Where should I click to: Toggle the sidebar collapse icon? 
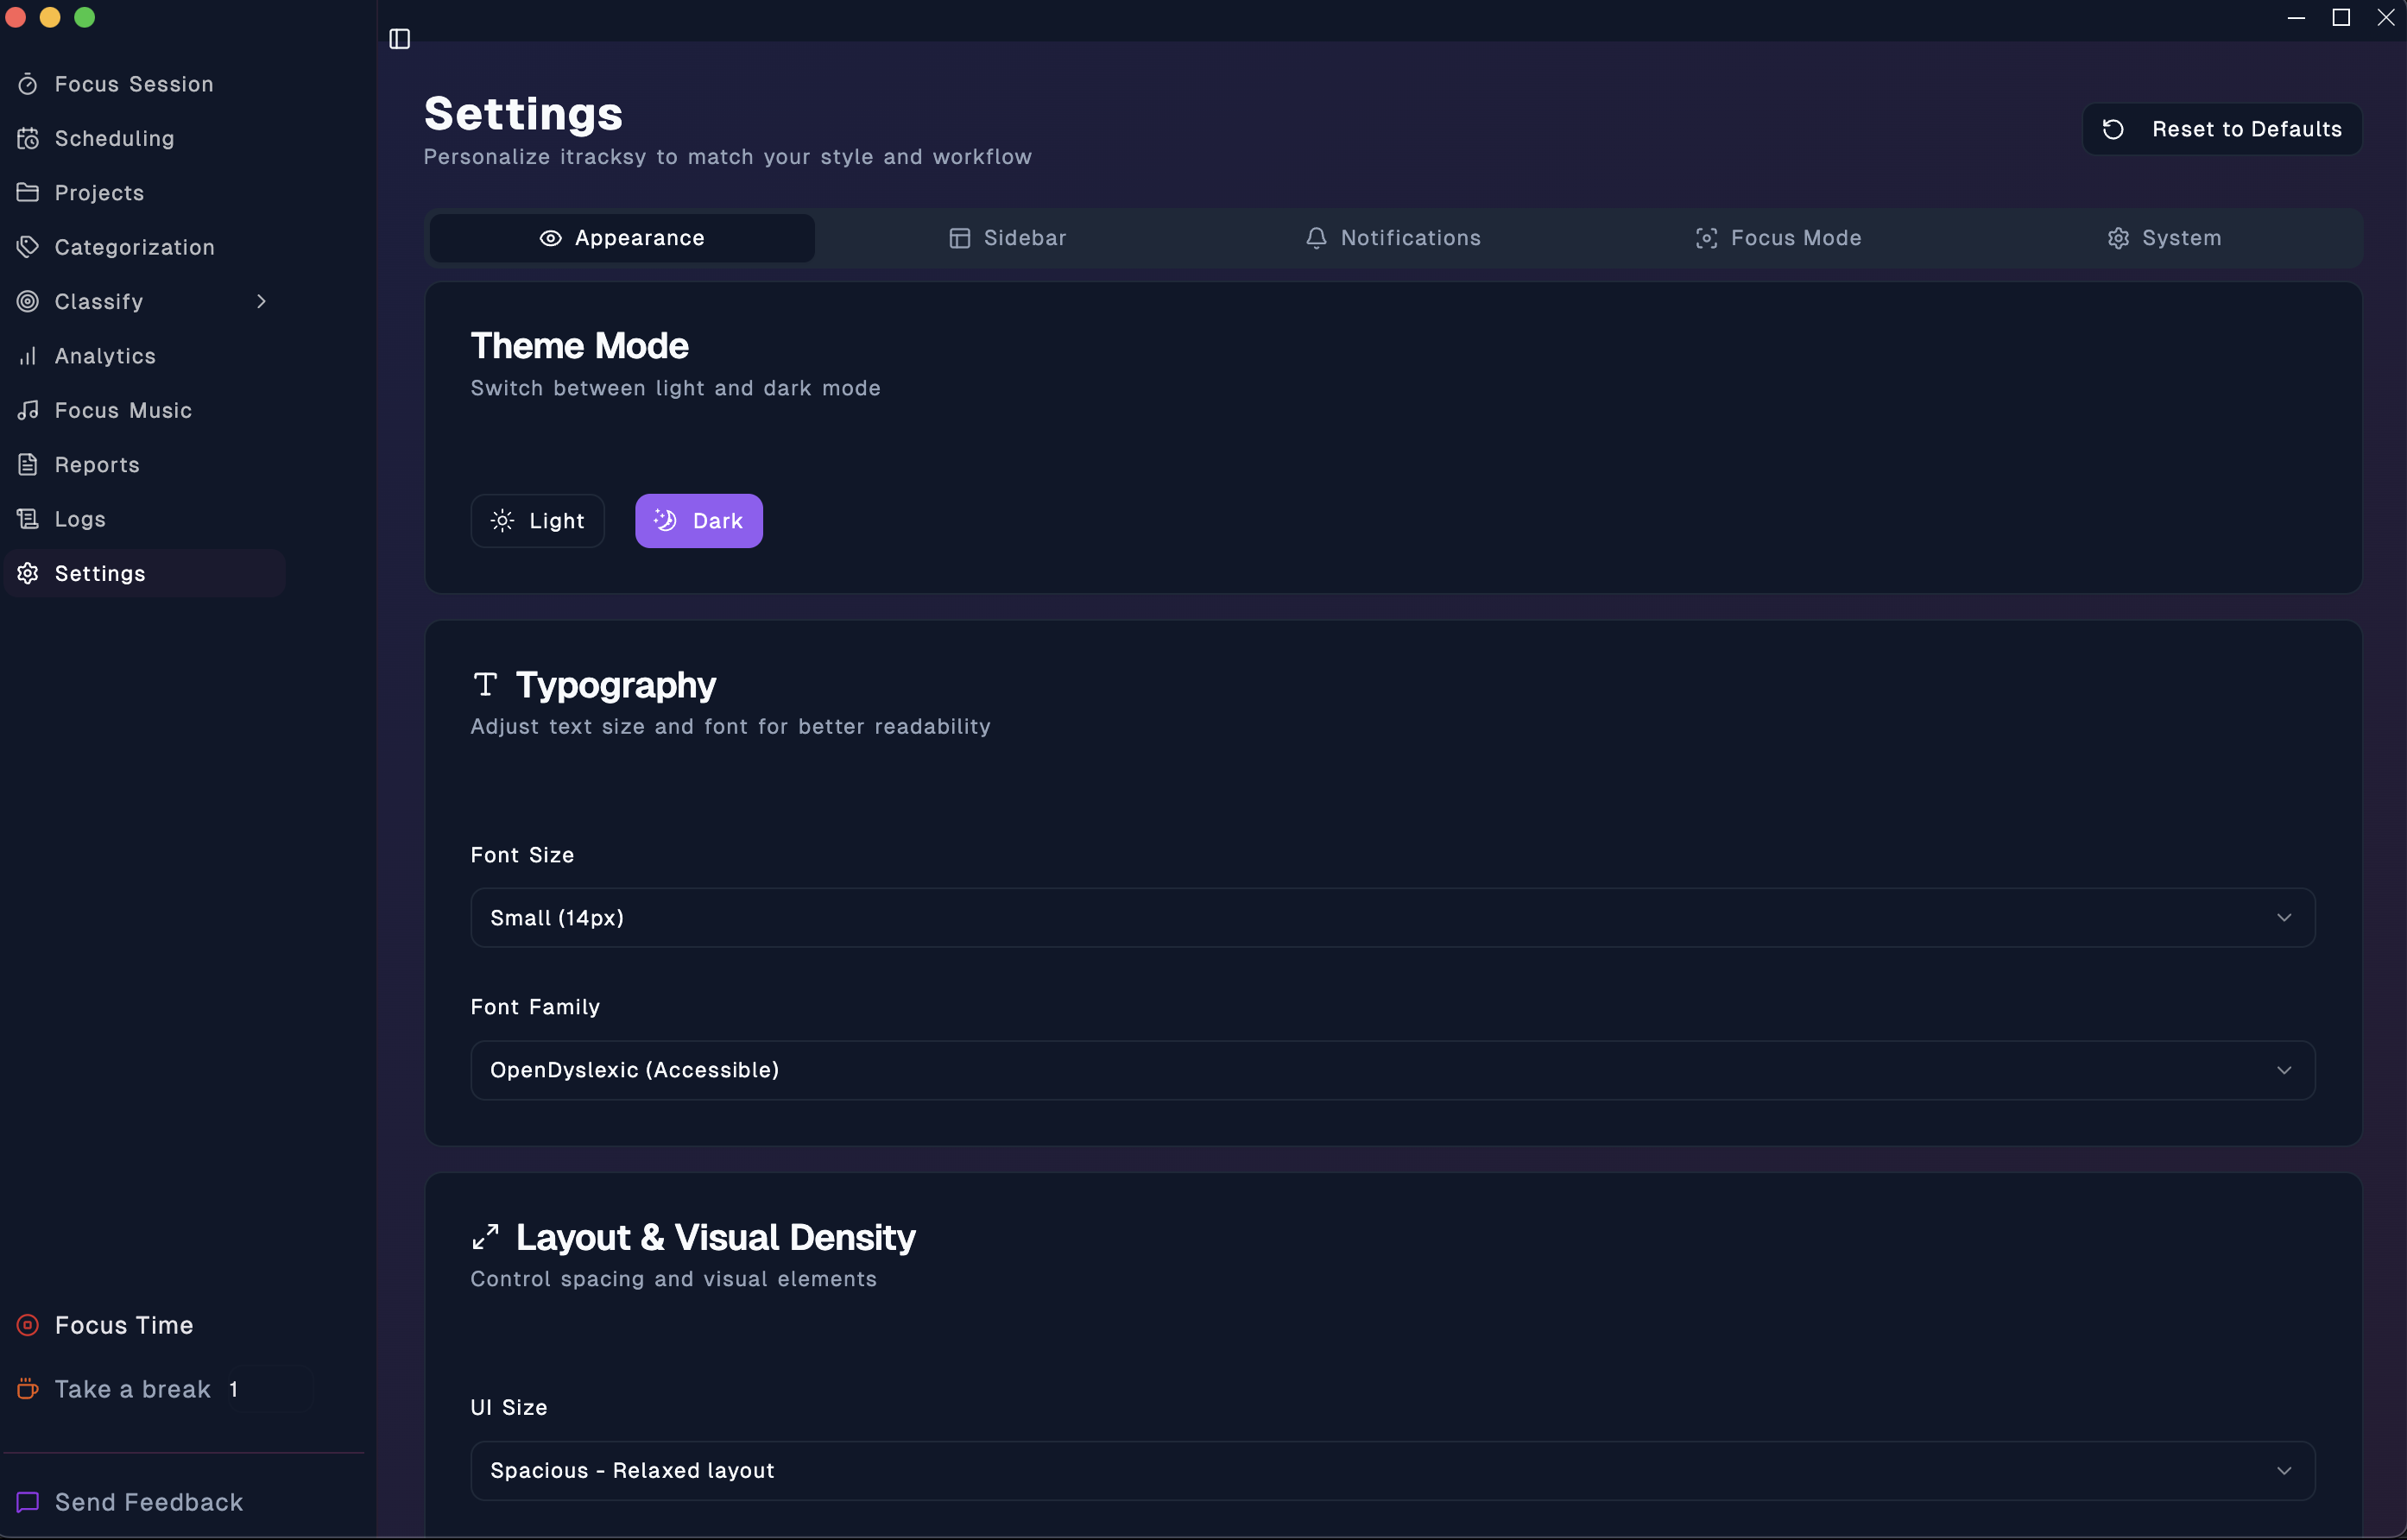(x=400, y=39)
